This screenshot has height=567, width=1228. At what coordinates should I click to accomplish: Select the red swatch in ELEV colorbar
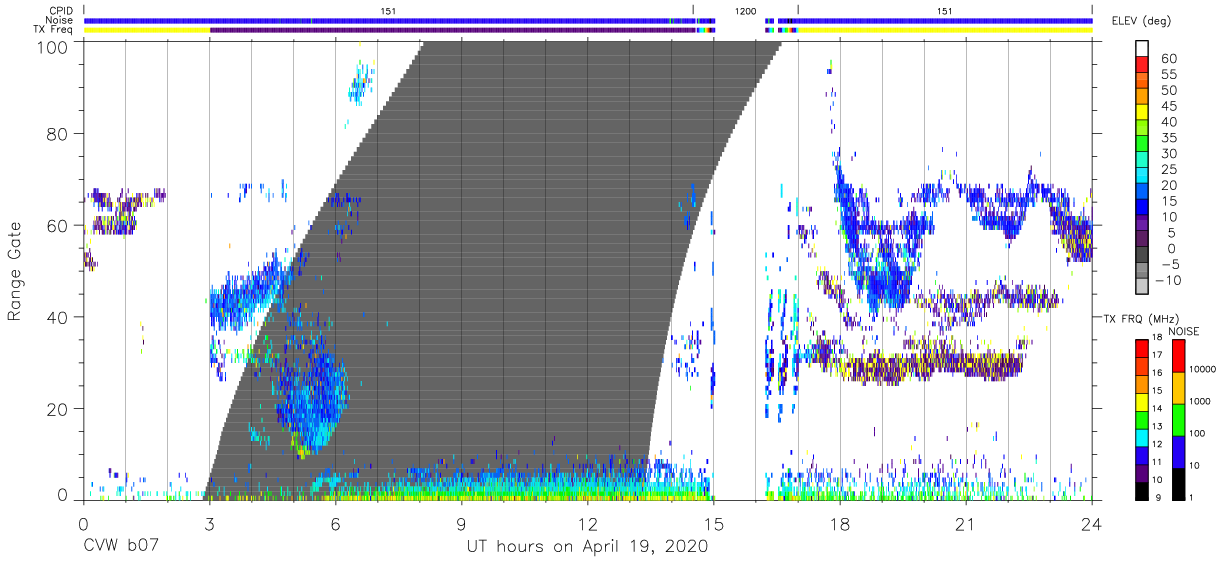(x=1142, y=66)
